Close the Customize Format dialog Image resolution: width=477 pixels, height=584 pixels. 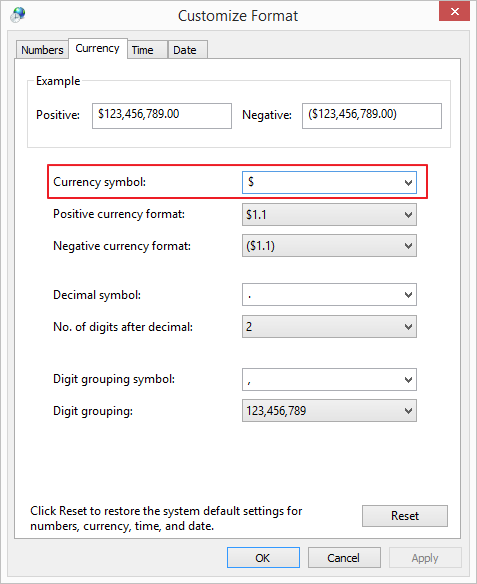454,12
